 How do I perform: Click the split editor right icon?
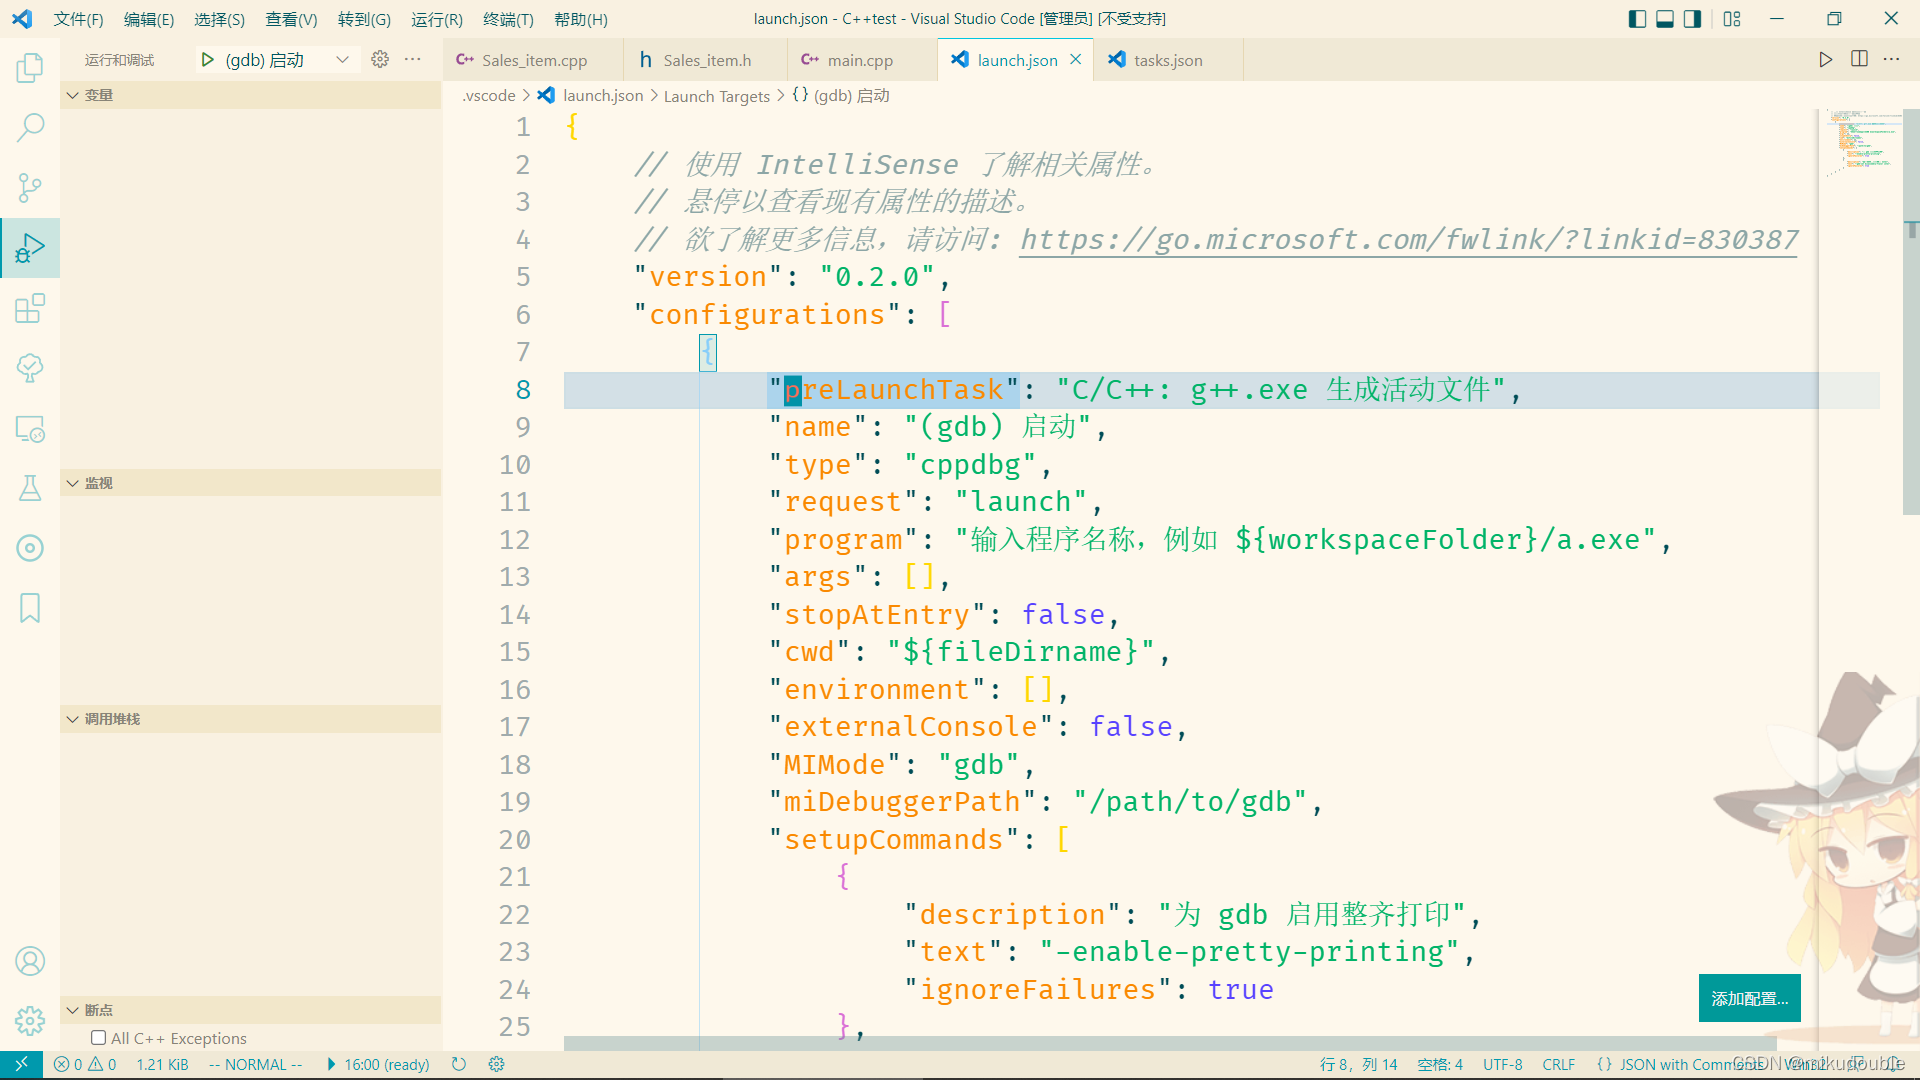[x=1859, y=60]
